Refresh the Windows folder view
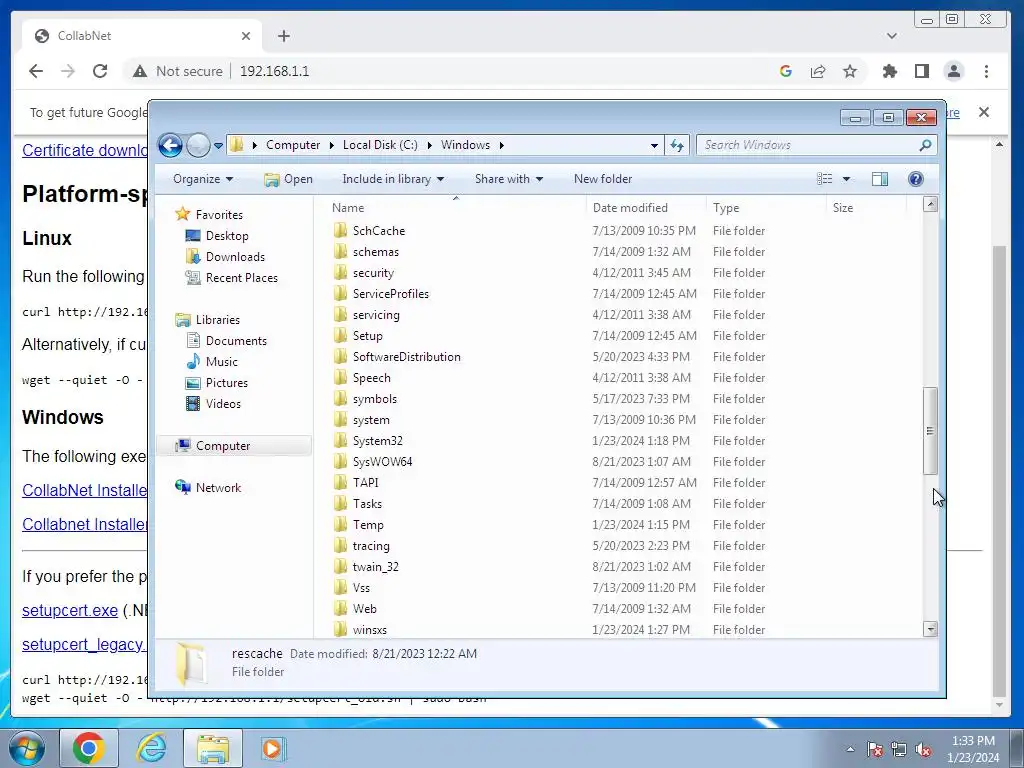Viewport: 1024px width, 768px height. click(x=677, y=145)
